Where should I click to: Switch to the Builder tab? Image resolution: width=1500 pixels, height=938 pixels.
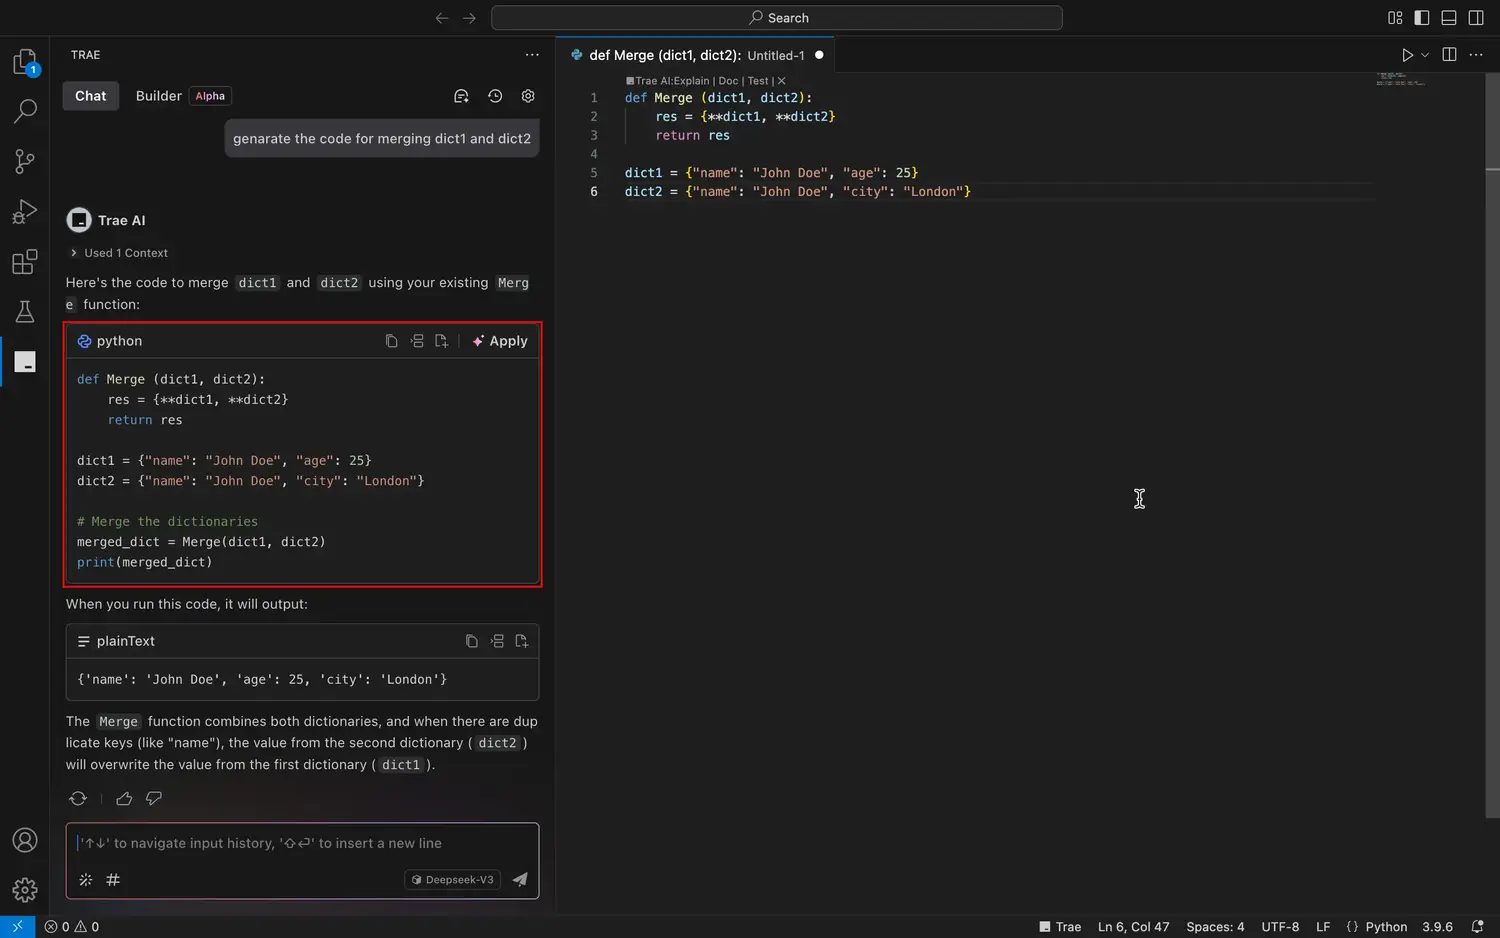[x=159, y=96]
